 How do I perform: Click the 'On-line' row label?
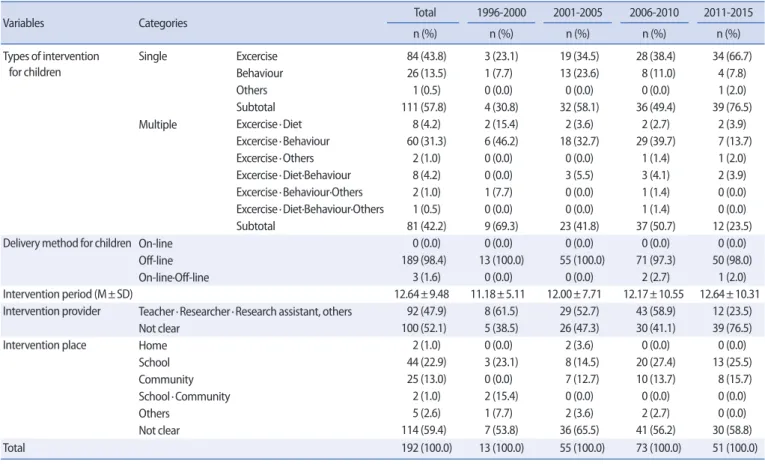(x=155, y=243)
